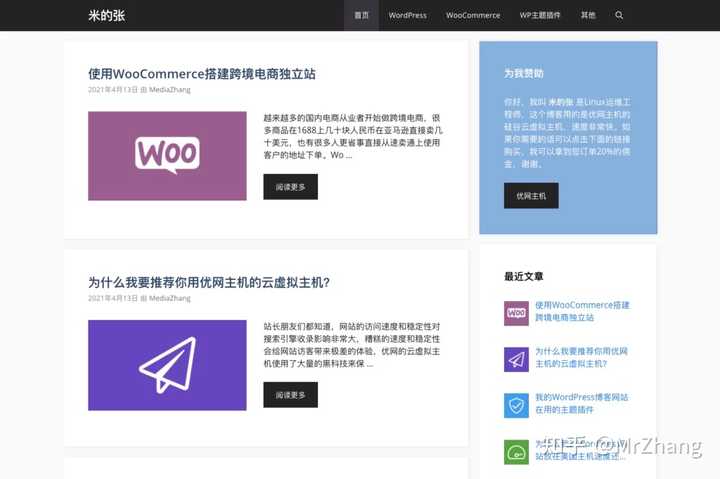Screen dimensions: 720x479
Task: Click the post excerpt starting 站长朋友们都知道
Action: (352, 345)
